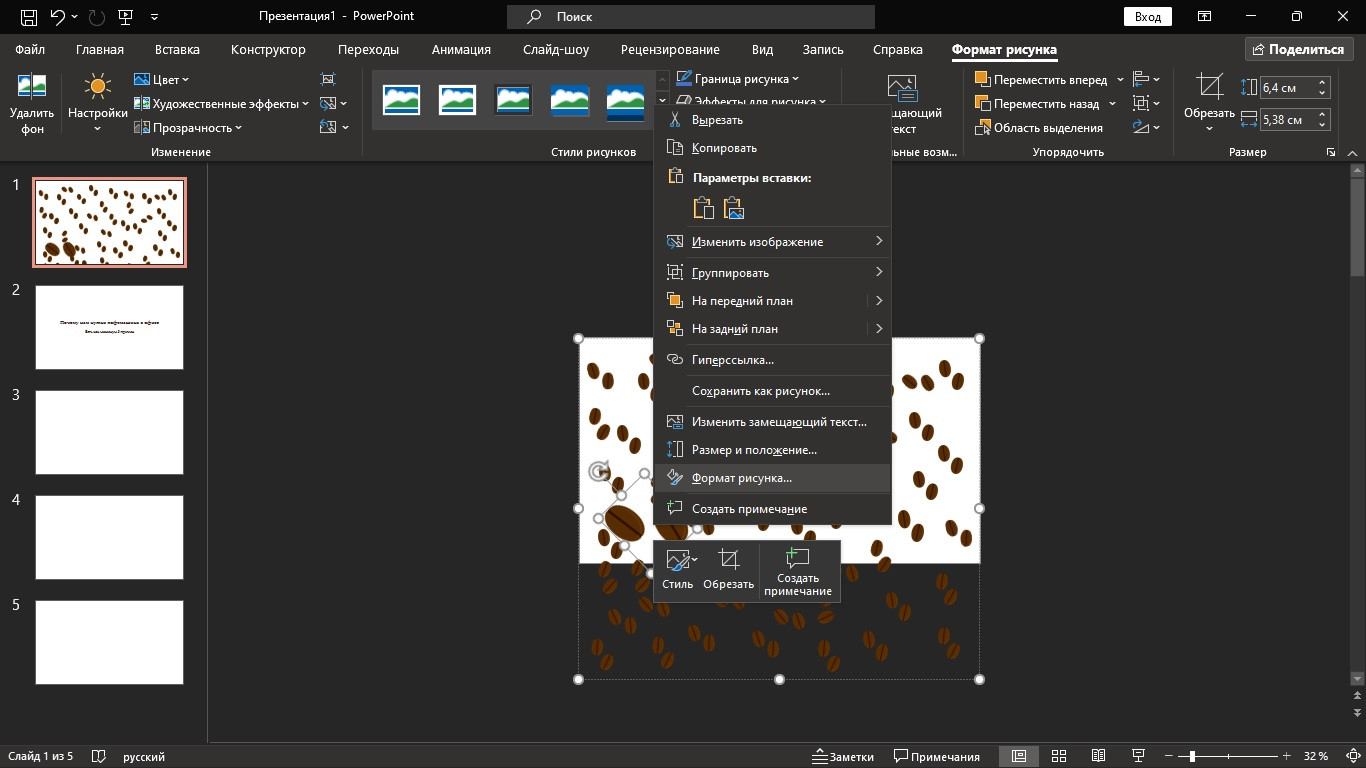Click the Вход sign-in button

[1148, 17]
